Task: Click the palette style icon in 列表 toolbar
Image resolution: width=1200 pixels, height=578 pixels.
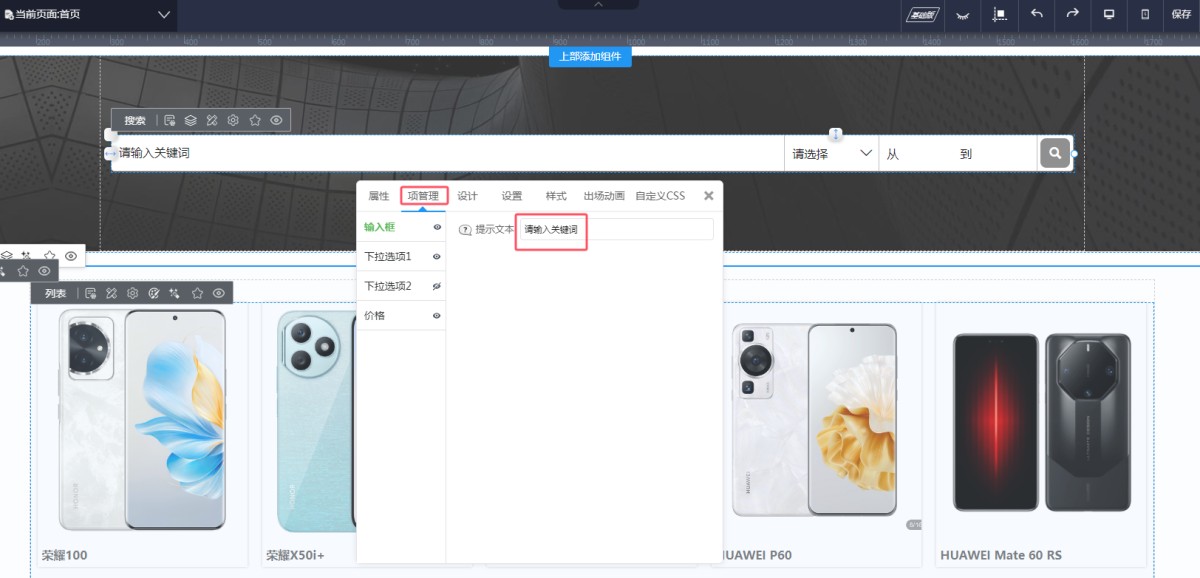Action: (x=153, y=293)
